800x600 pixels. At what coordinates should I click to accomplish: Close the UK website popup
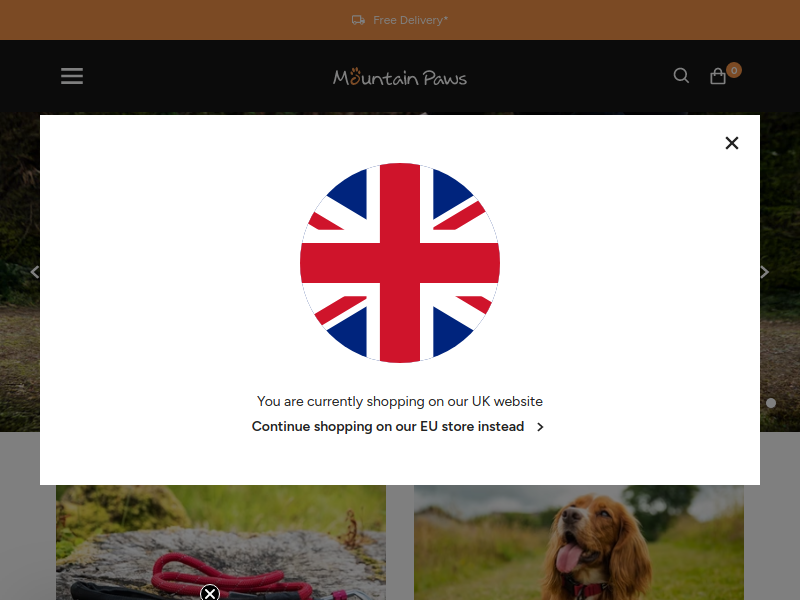point(732,143)
